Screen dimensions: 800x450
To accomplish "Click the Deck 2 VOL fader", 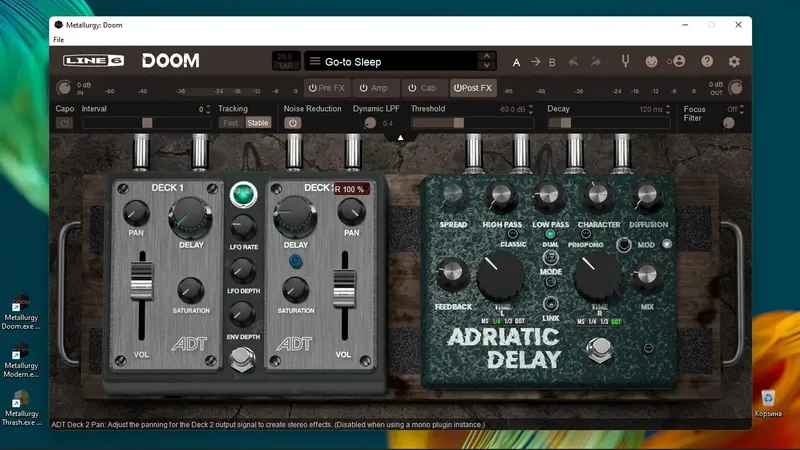I will 344,289.
